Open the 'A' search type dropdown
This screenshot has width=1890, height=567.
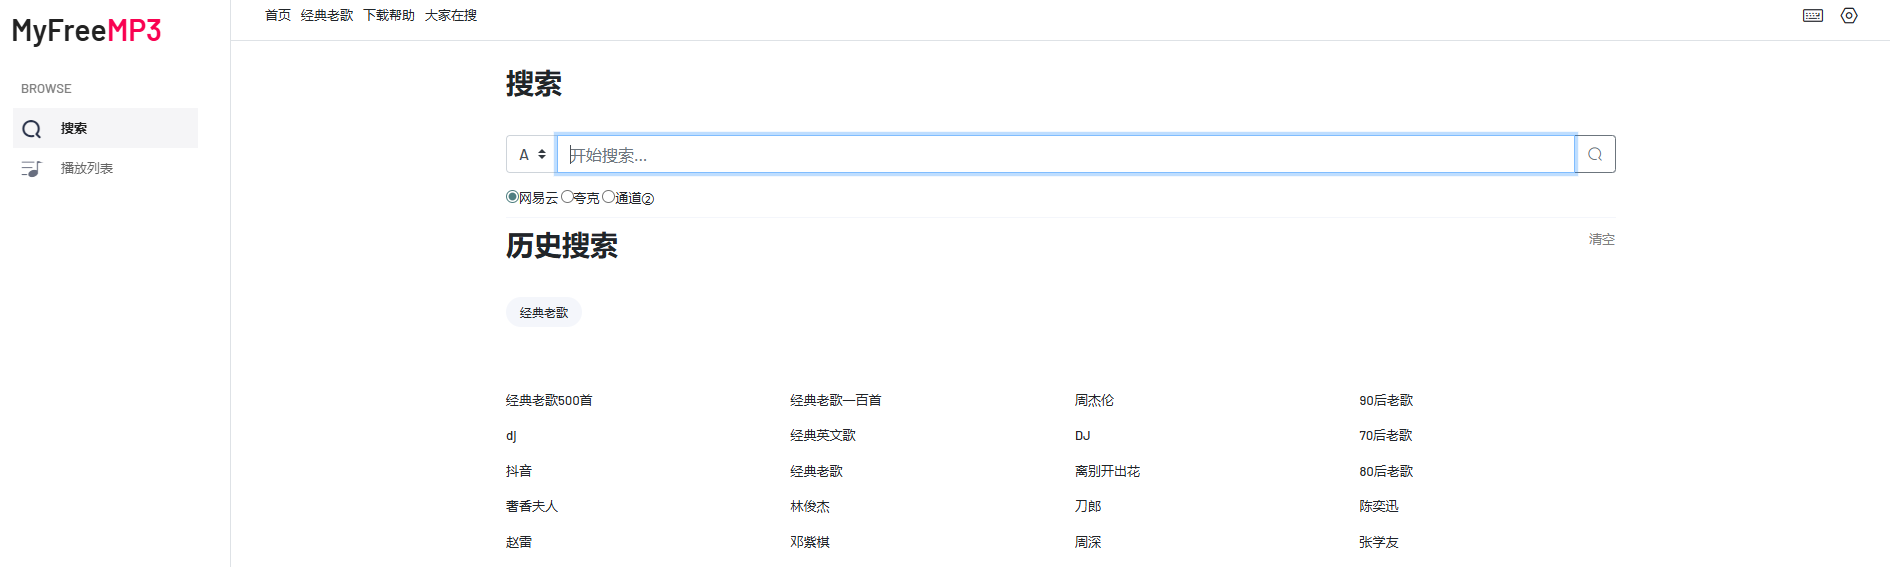(531, 154)
